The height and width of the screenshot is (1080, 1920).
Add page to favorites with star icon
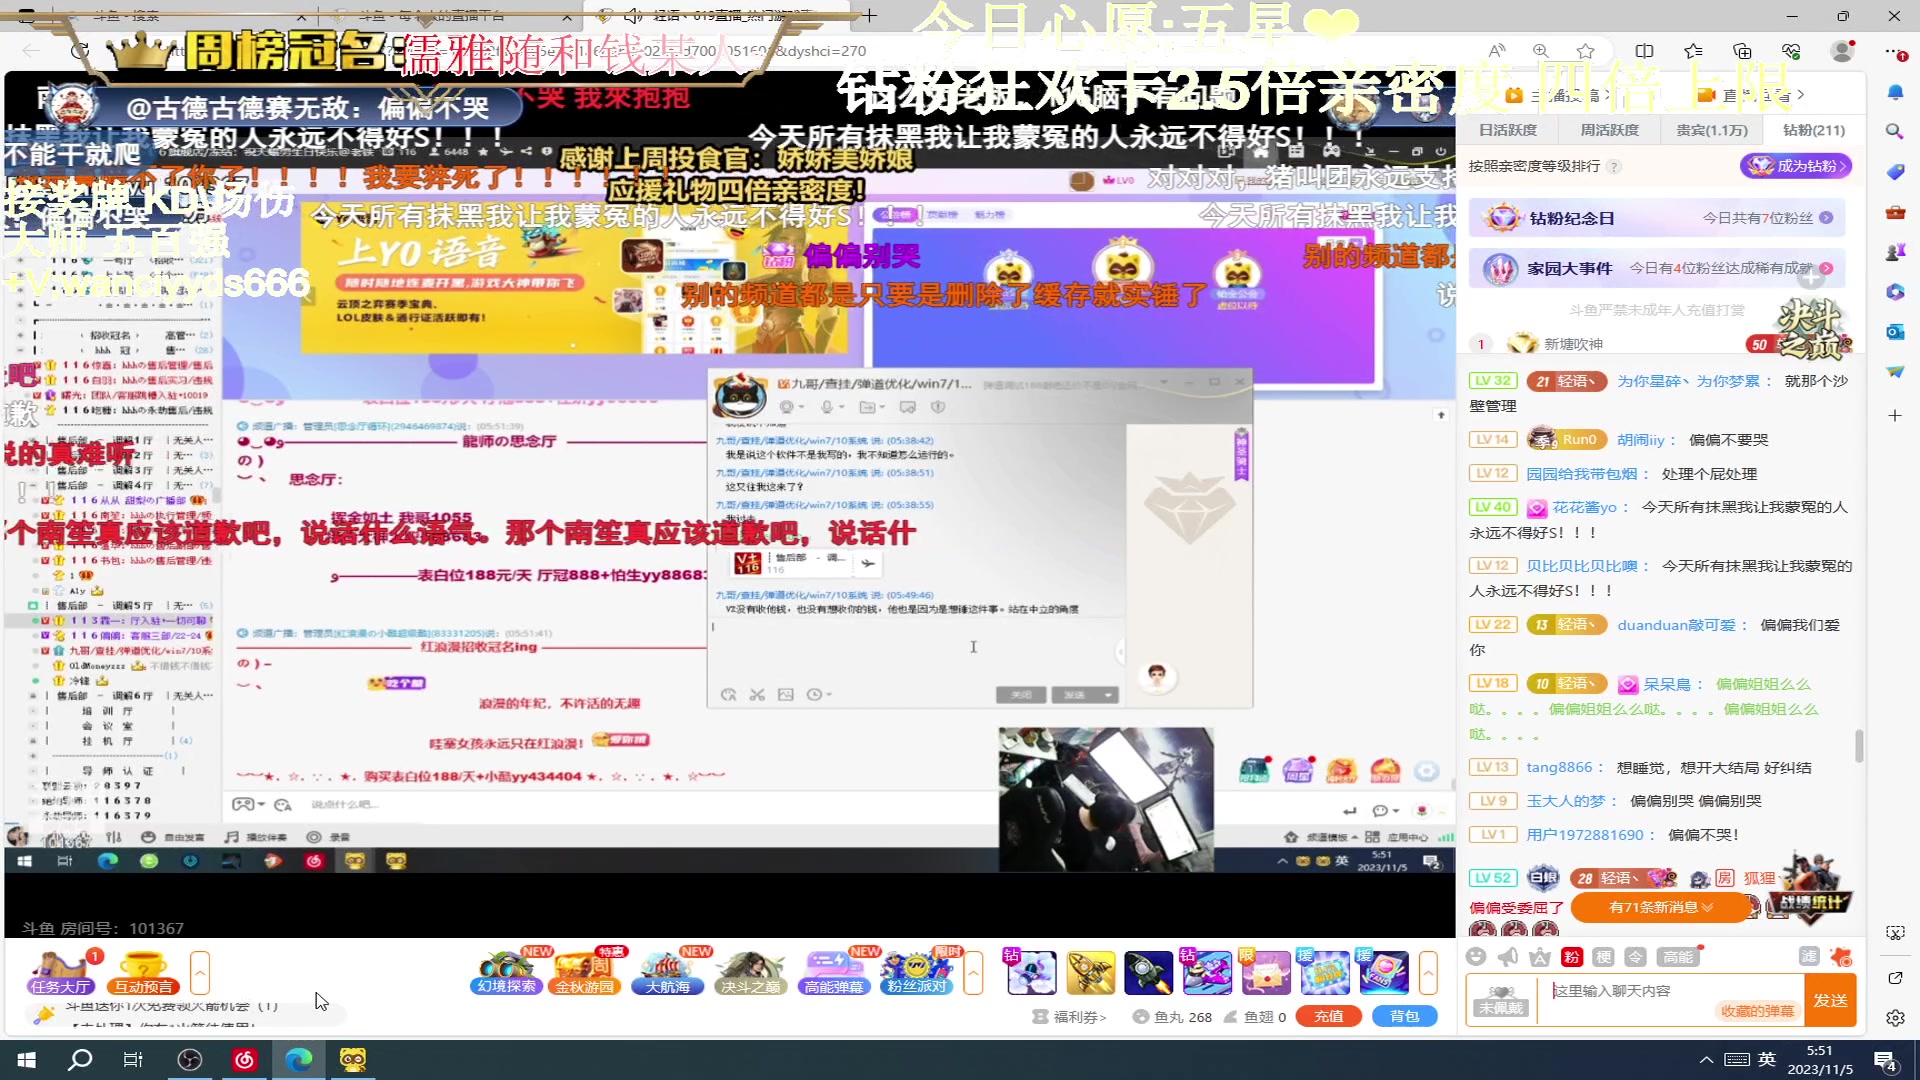(1585, 51)
